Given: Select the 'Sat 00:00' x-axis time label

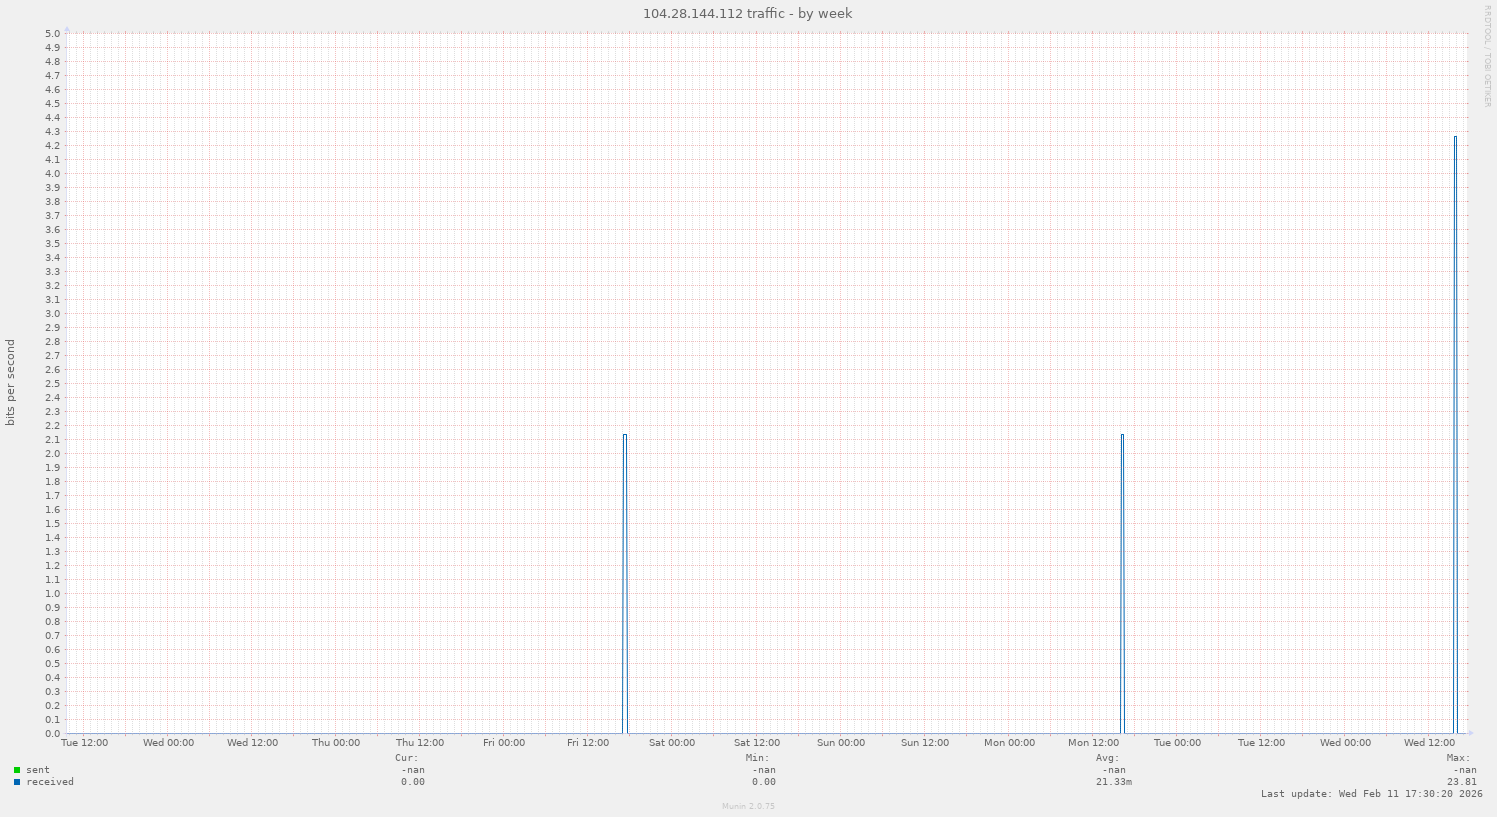Looking at the screenshot, I should click(x=672, y=743).
